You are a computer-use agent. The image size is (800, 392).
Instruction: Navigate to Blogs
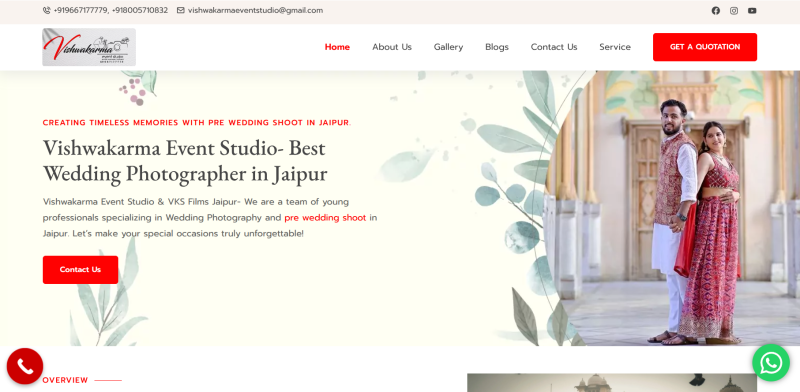(x=497, y=47)
